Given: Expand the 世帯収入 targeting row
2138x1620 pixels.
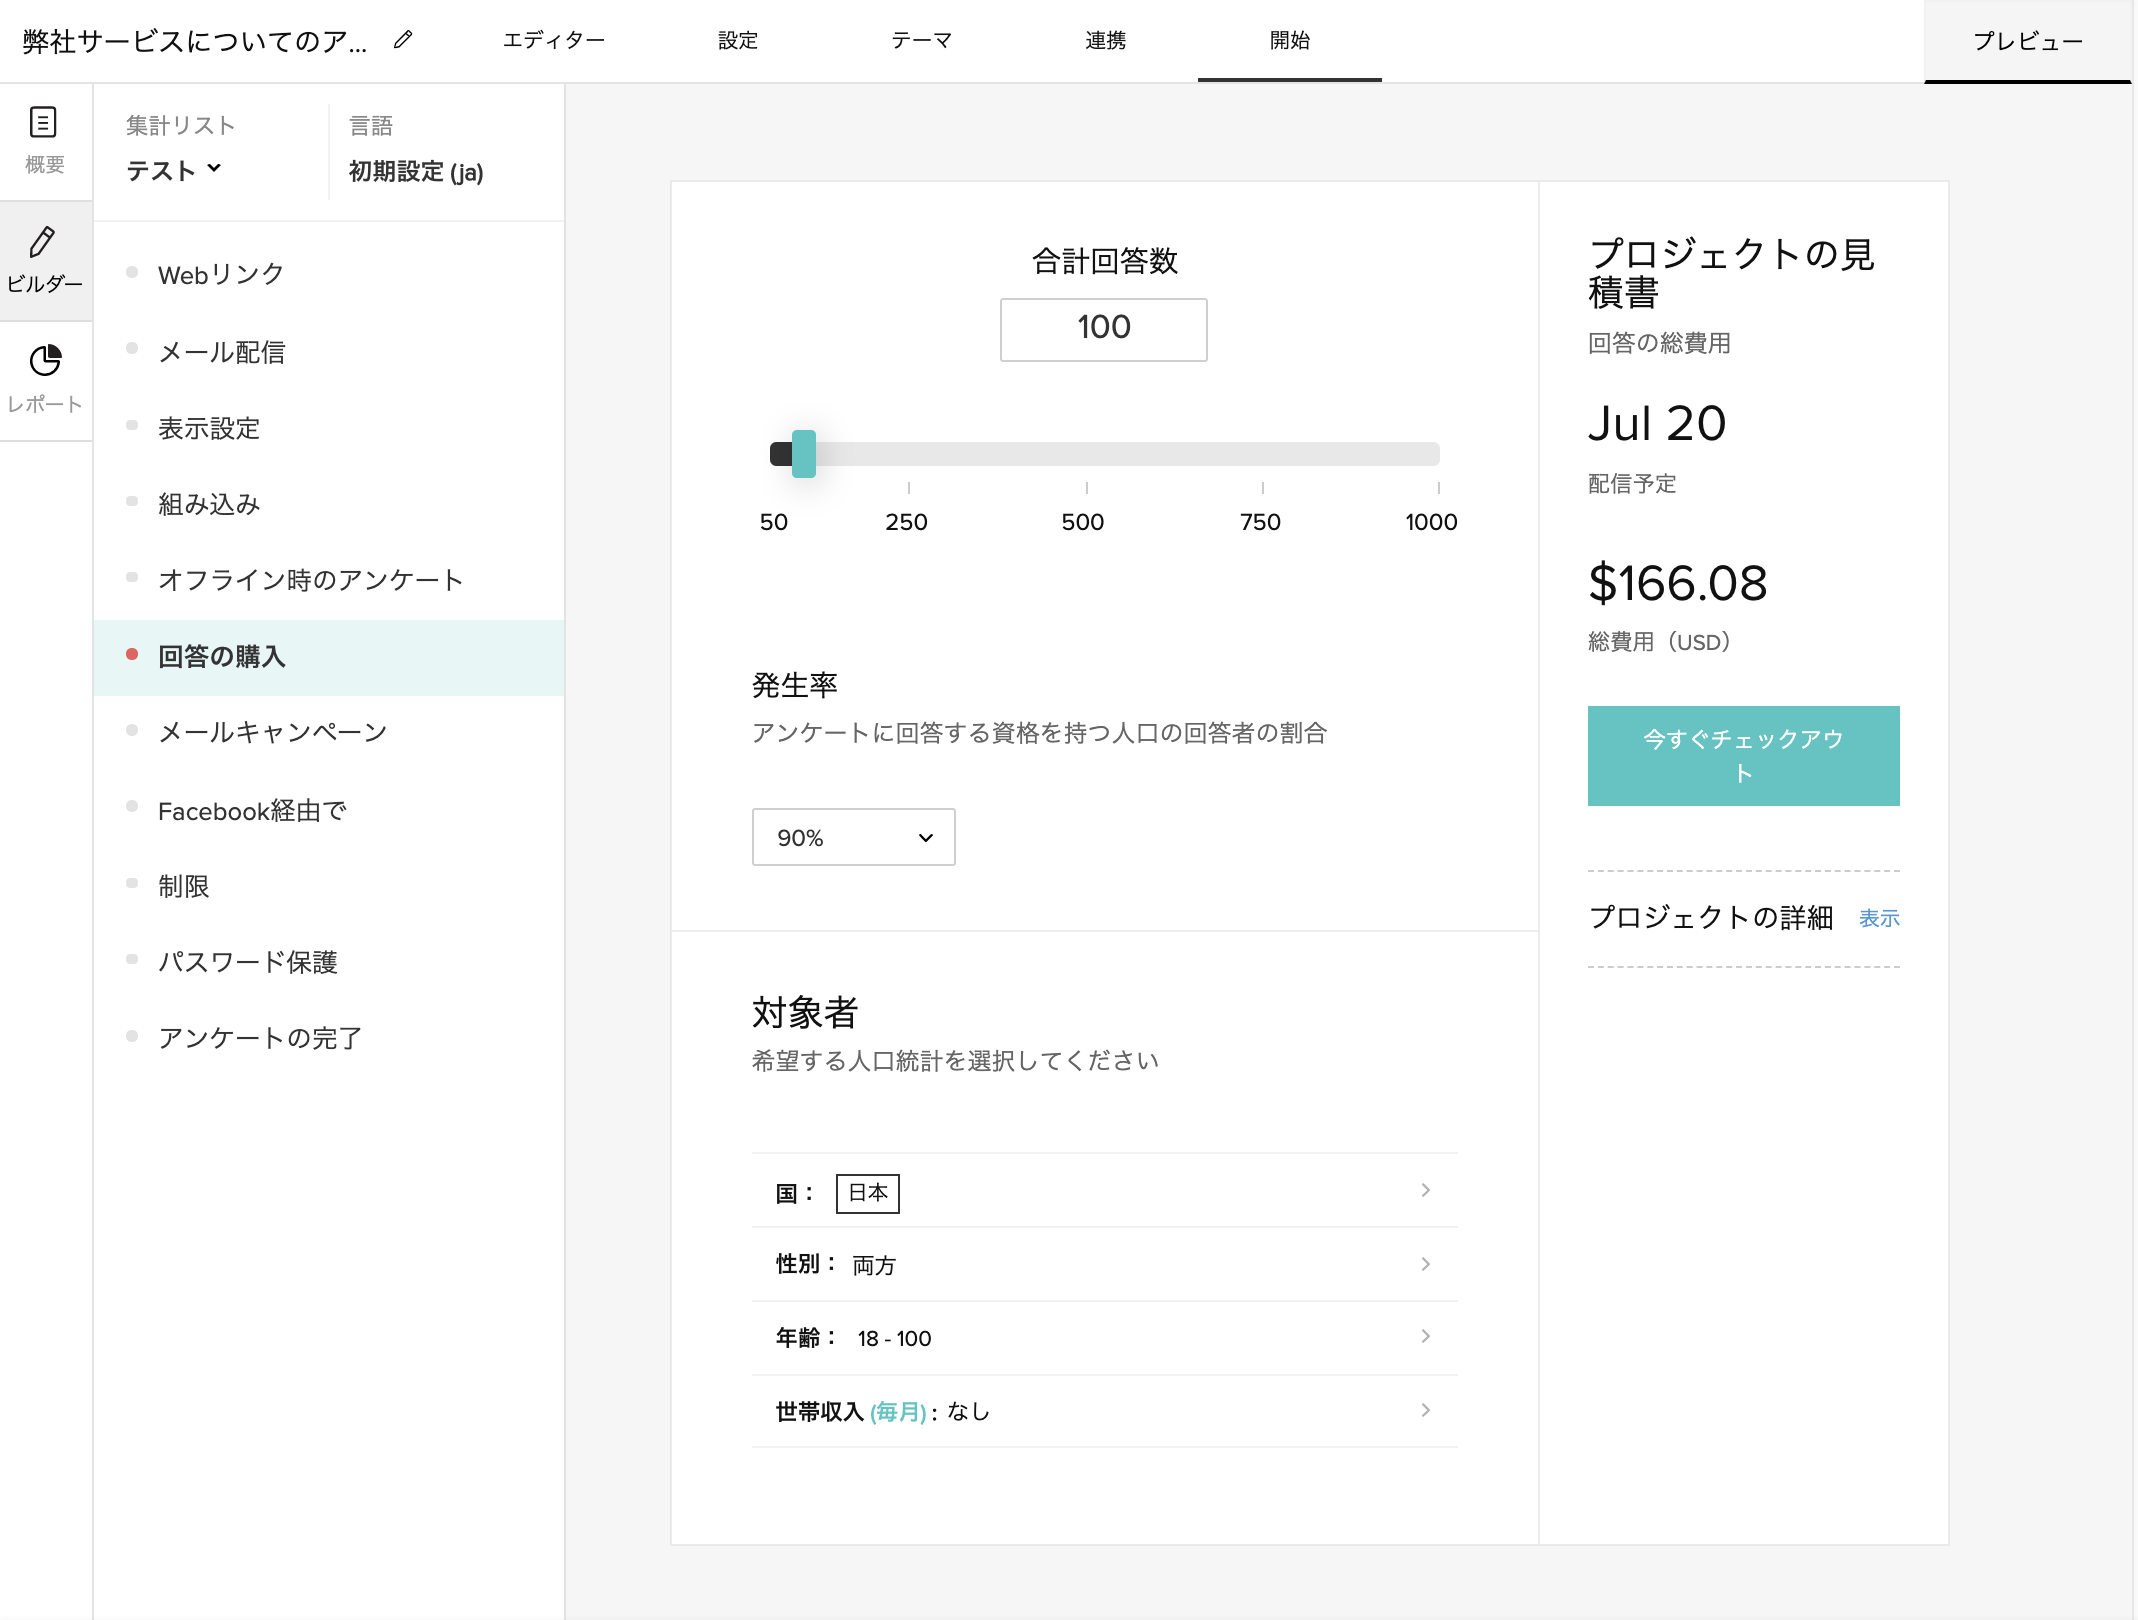Looking at the screenshot, I should 1427,1411.
